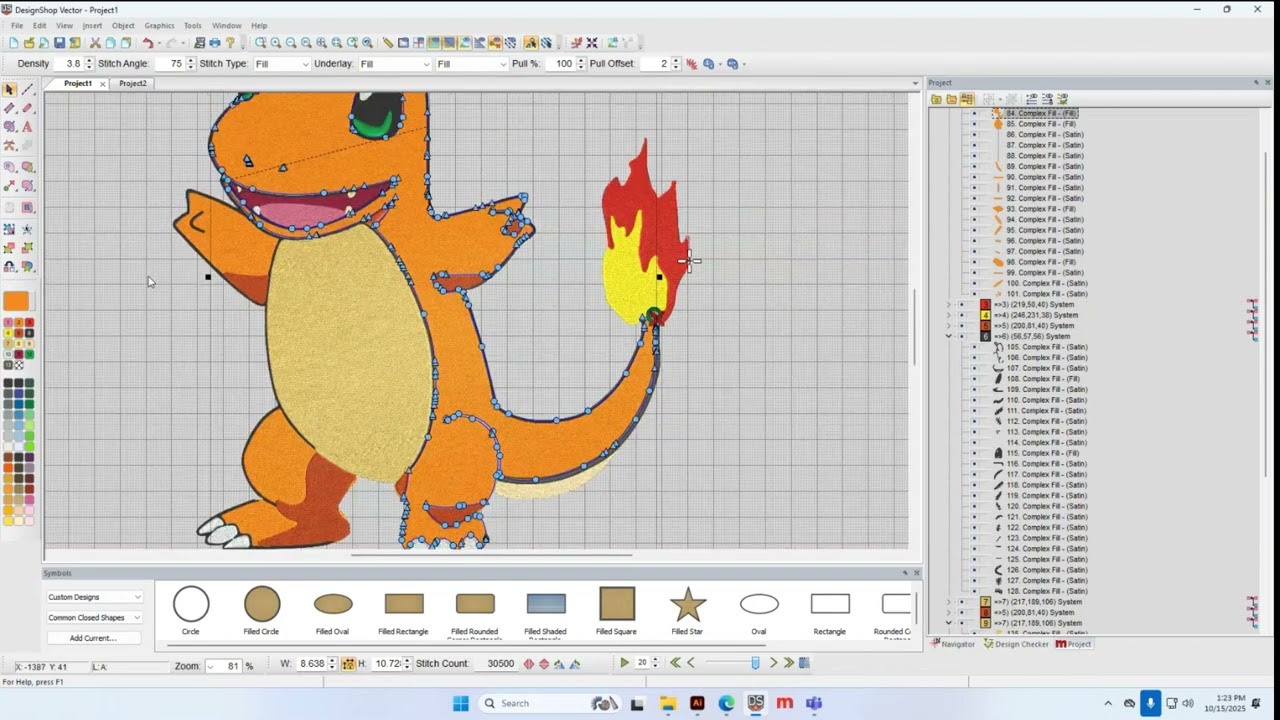Switch to the Project2 tab
The height and width of the screenshot is (720, 1280).
coord(132,84)
